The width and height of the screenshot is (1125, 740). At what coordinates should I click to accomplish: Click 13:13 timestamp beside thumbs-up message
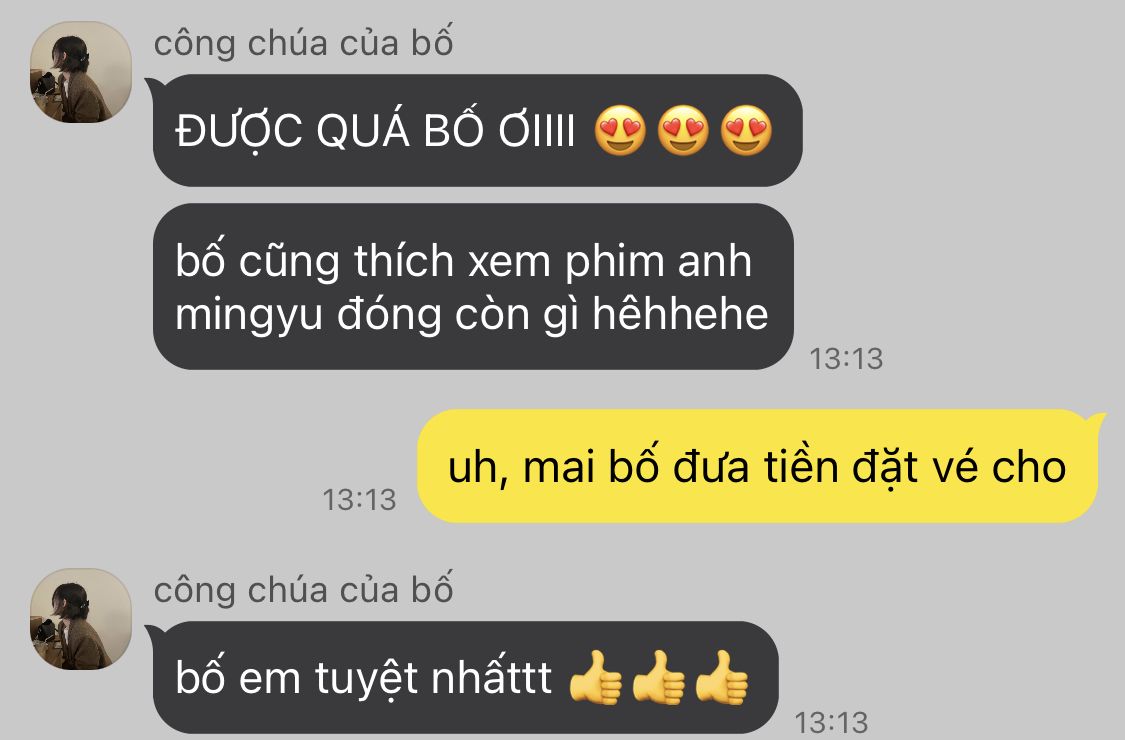831,722
